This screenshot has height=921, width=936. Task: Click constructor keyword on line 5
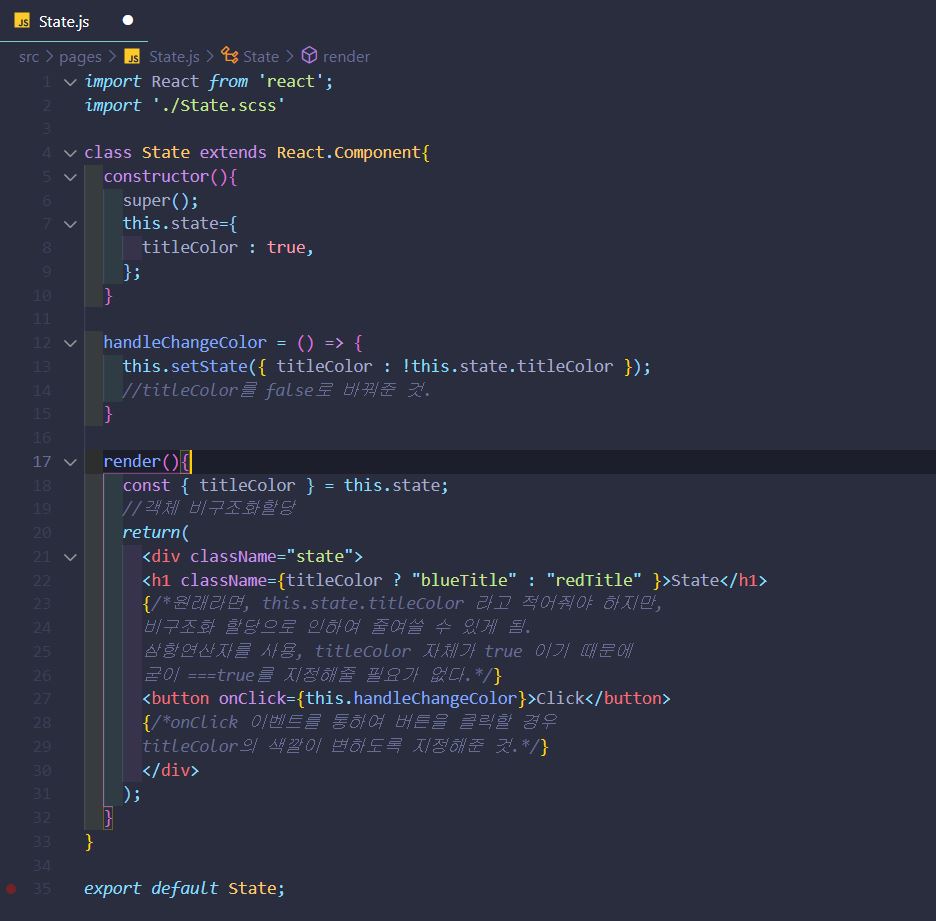[x=156, y=176]
